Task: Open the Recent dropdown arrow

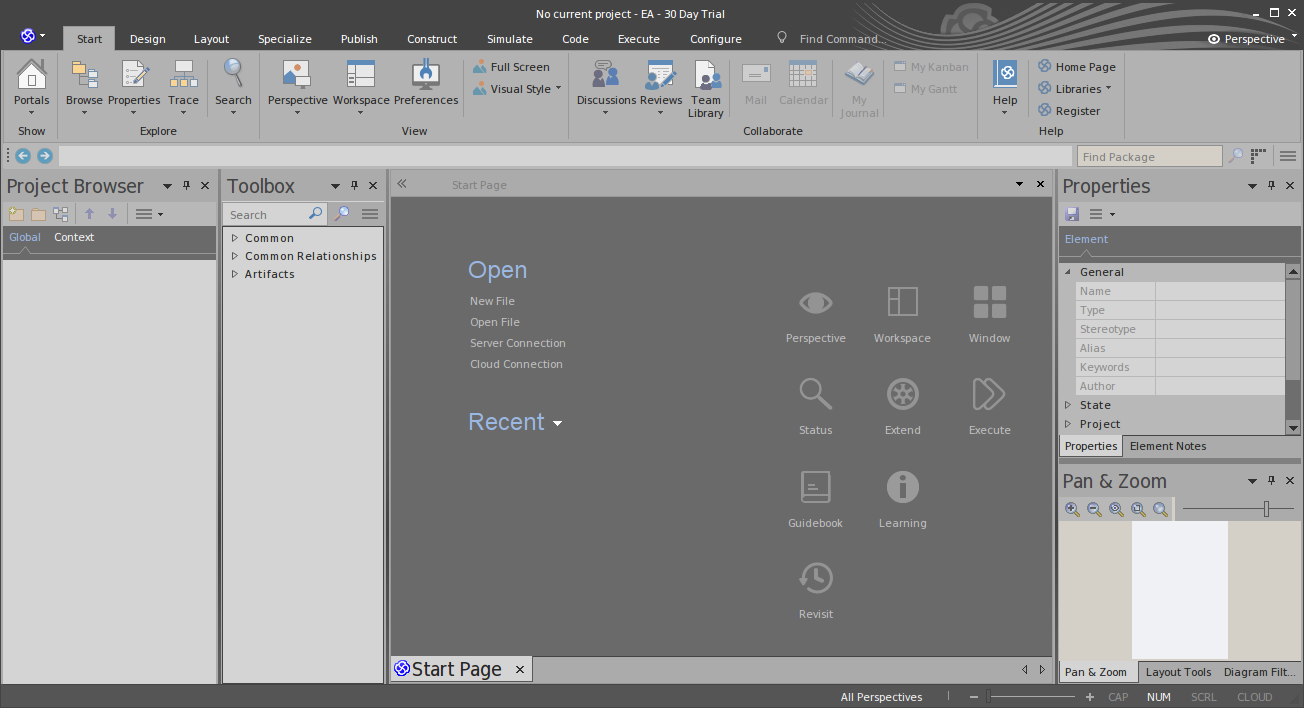Action: click(558, 423)
